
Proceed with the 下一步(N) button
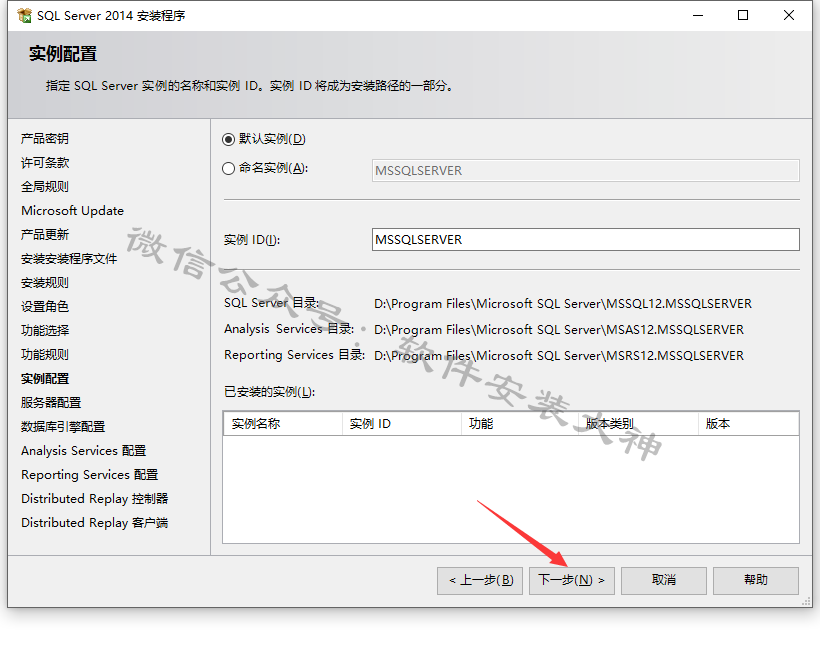tap(572, 580)
